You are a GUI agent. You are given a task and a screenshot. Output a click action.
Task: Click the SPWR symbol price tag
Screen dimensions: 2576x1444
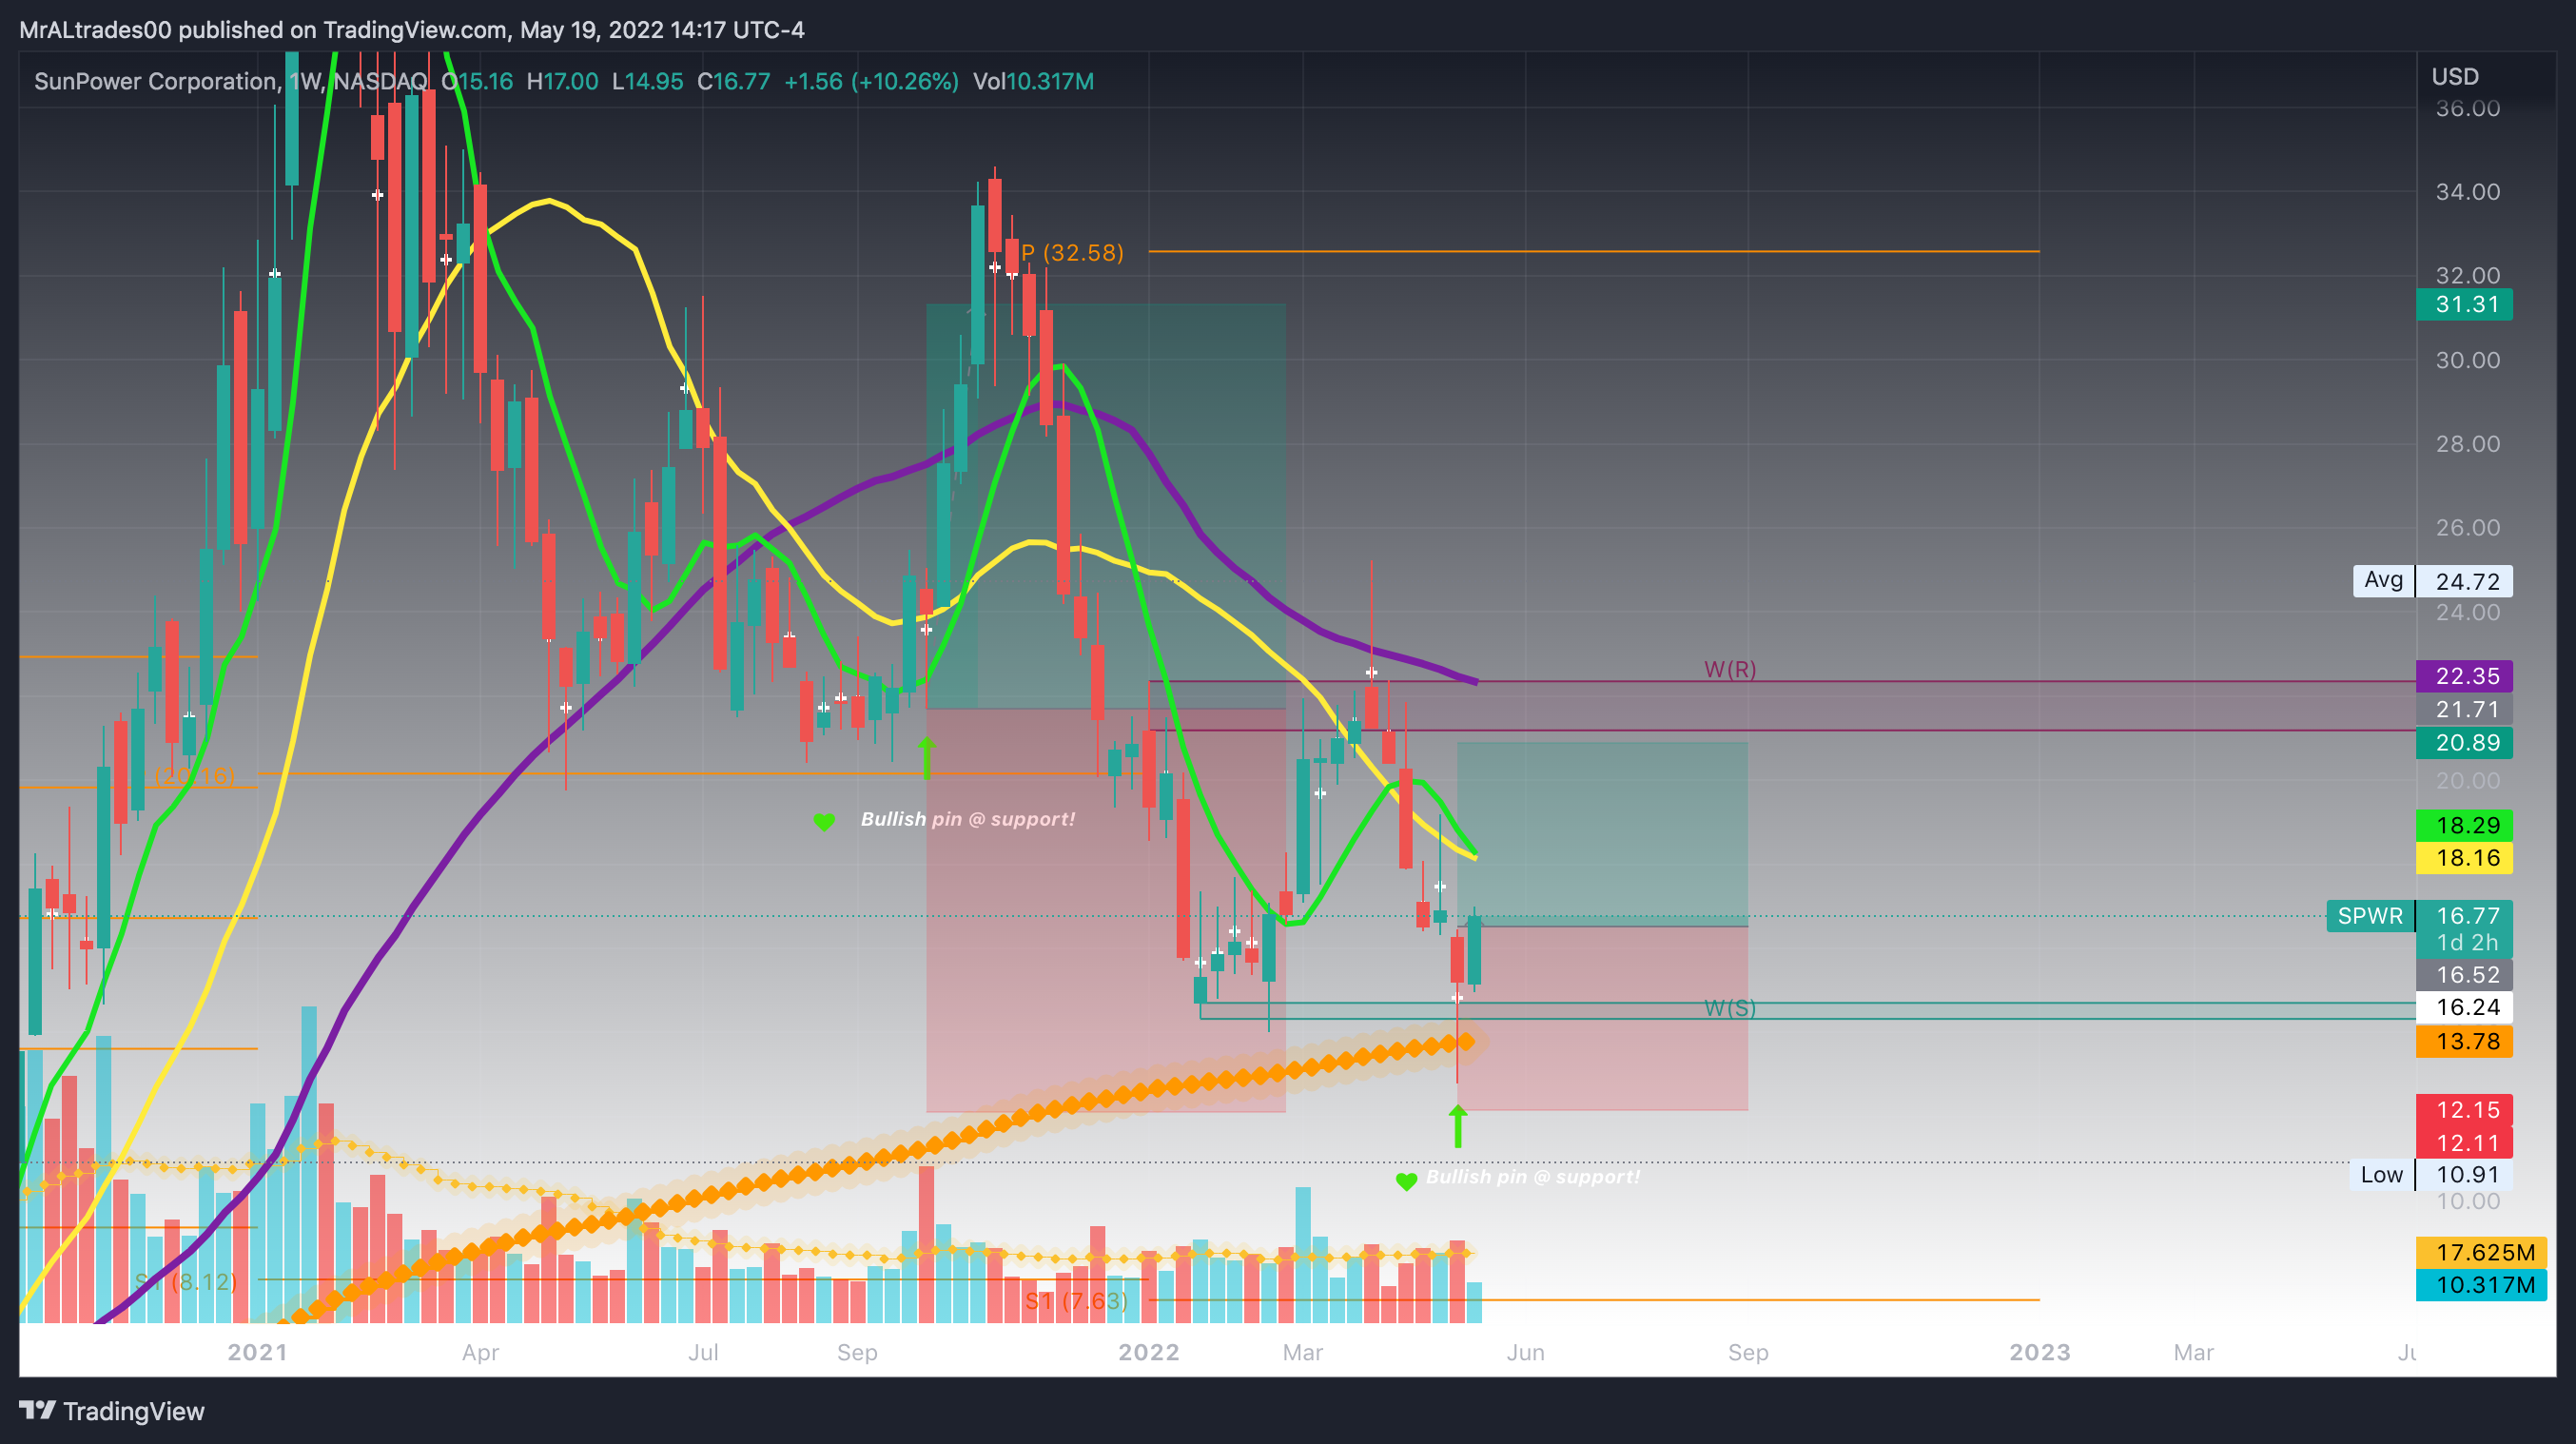(x=2370, y=915)
